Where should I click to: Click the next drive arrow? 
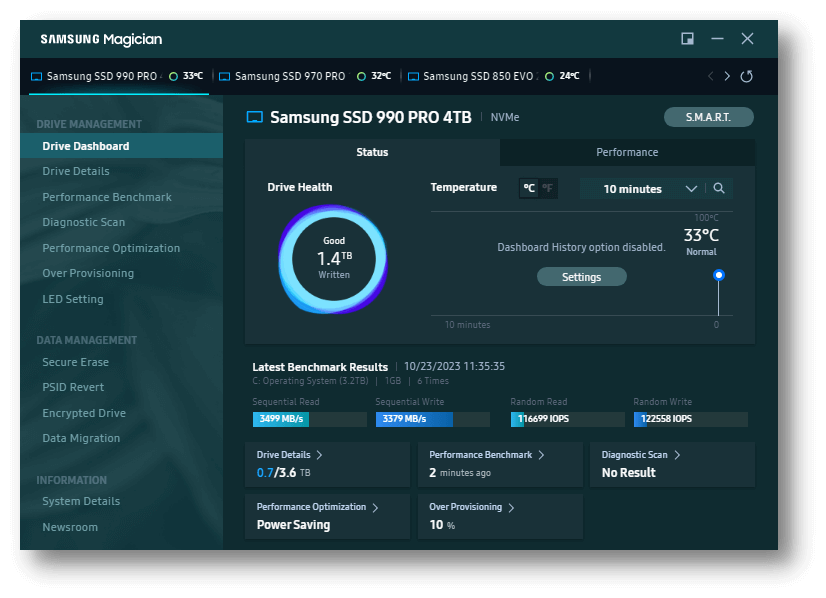click(x=727, y=77)
